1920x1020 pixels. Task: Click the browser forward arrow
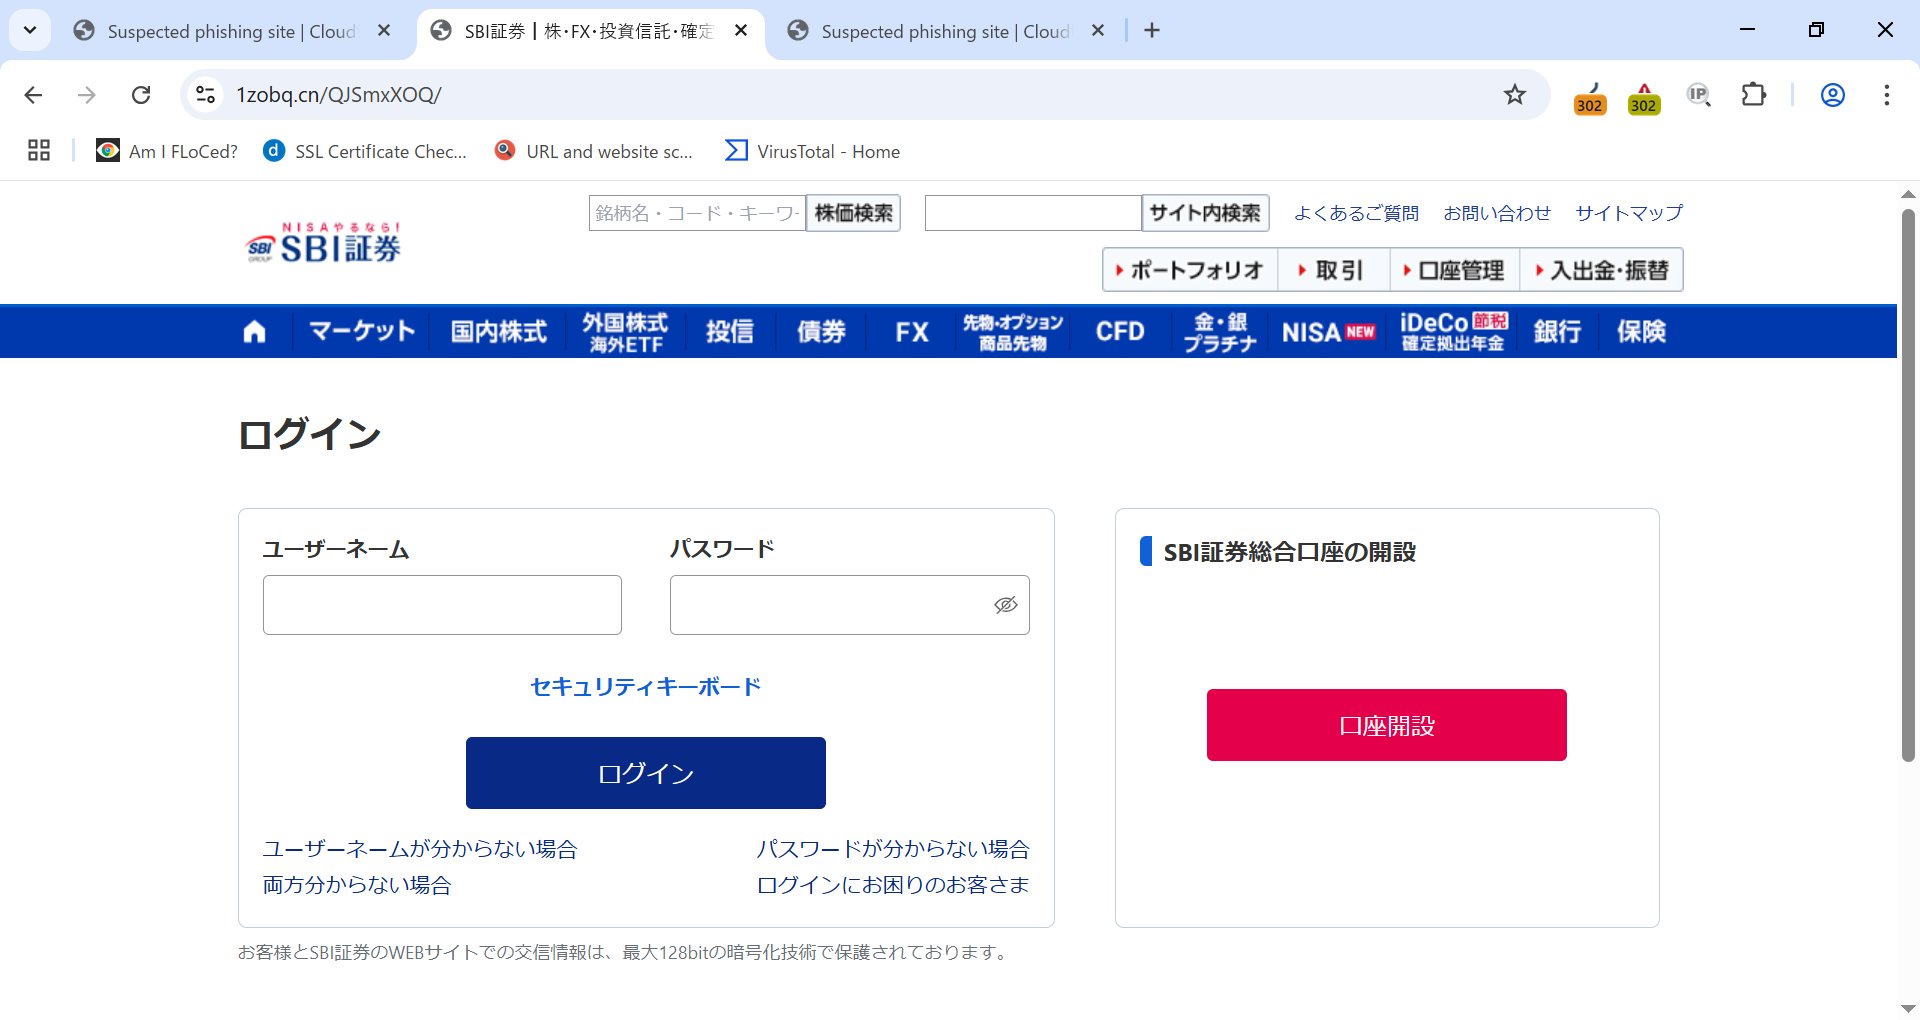87,95
